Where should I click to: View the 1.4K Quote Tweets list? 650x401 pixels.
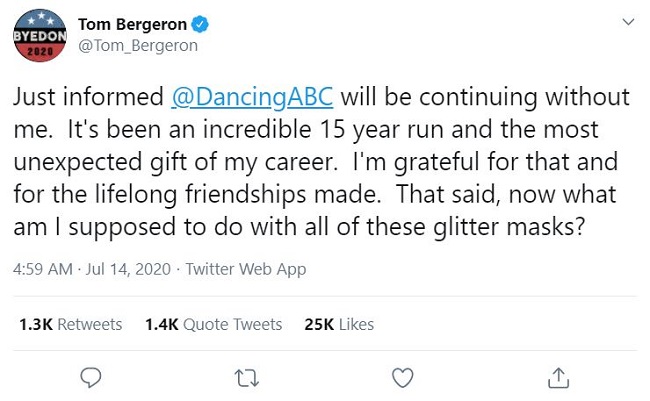(x=213, y=324)
